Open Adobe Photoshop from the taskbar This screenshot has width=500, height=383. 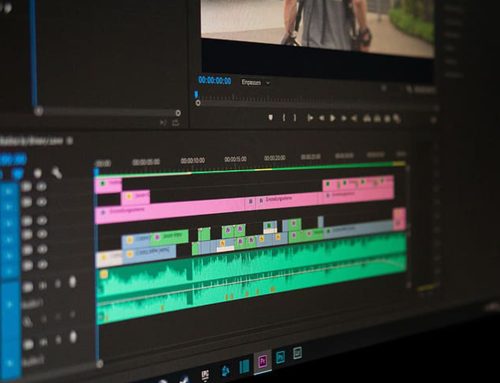[280, 357]
